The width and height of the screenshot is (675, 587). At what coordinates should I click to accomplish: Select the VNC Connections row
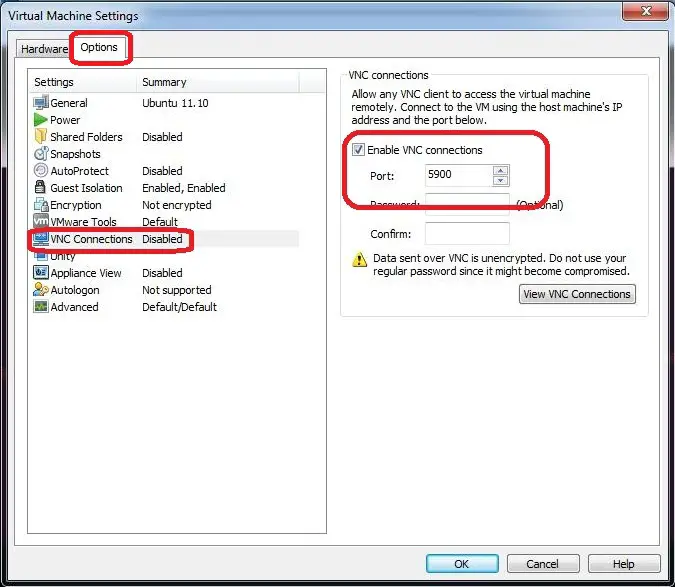(165, 239)
